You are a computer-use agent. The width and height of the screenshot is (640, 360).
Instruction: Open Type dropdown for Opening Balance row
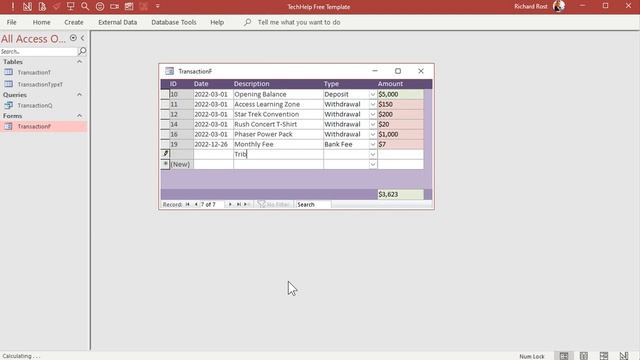[372, 94]
